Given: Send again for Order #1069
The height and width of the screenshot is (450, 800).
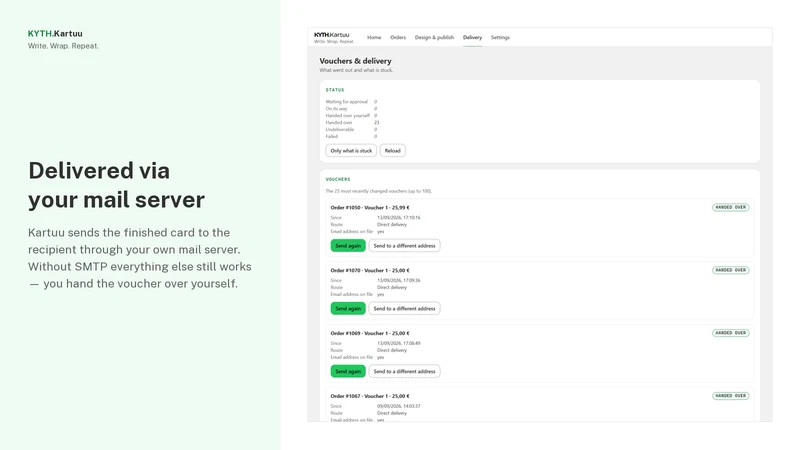Looking at the screenshot, I should 348,371.
